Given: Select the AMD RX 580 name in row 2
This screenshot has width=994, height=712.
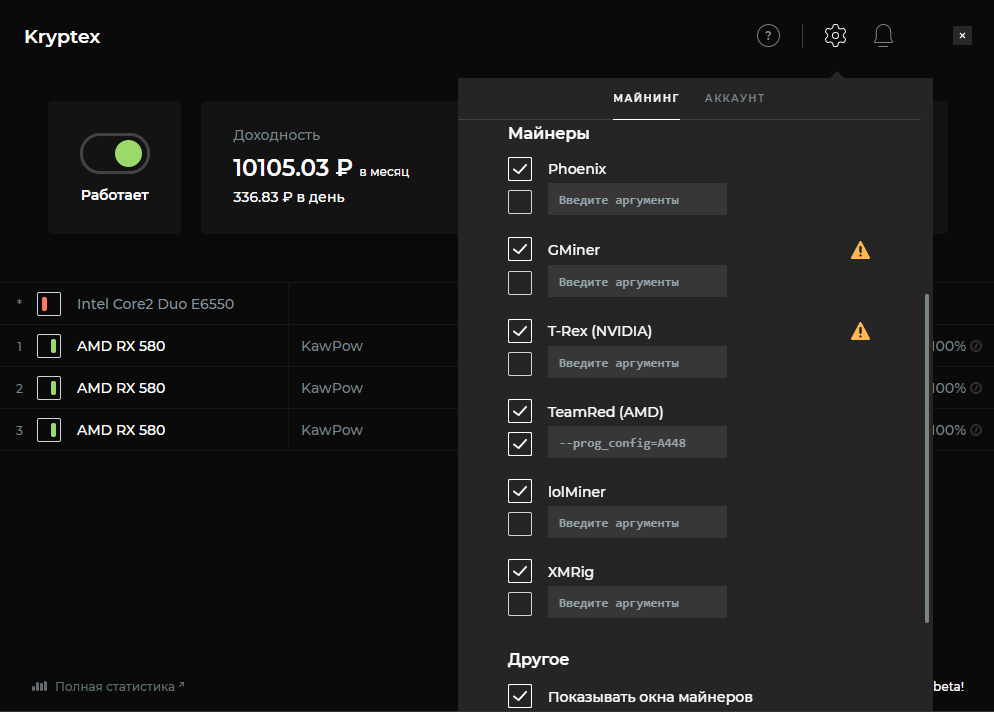Looking at the screenshot, I should coord(121,388).
